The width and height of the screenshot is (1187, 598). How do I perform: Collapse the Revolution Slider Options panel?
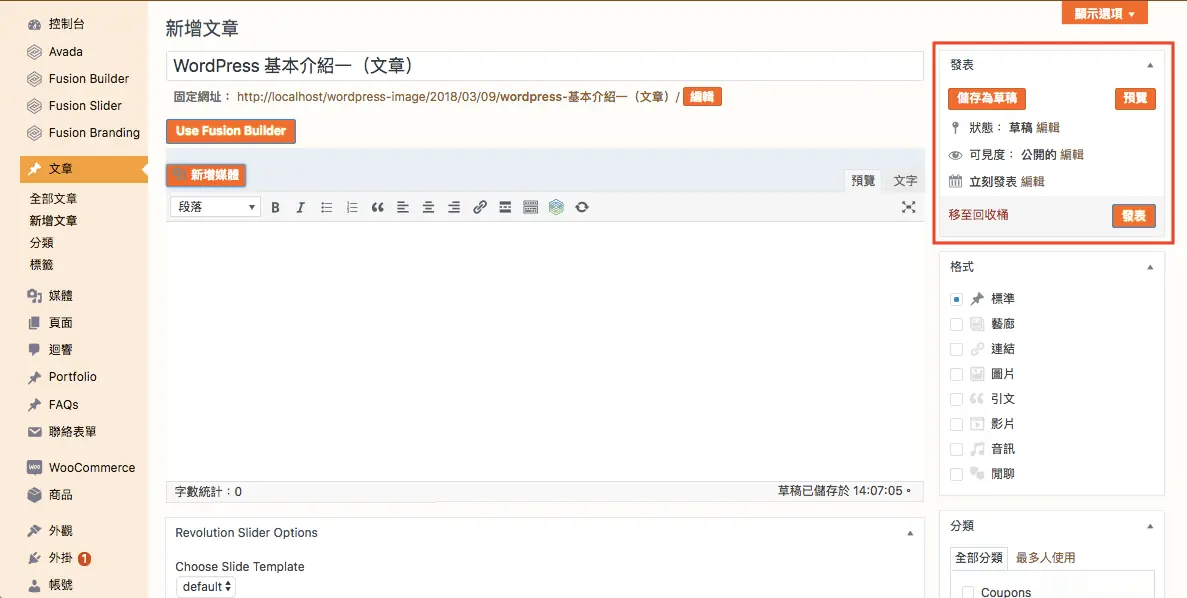point(910,534)
